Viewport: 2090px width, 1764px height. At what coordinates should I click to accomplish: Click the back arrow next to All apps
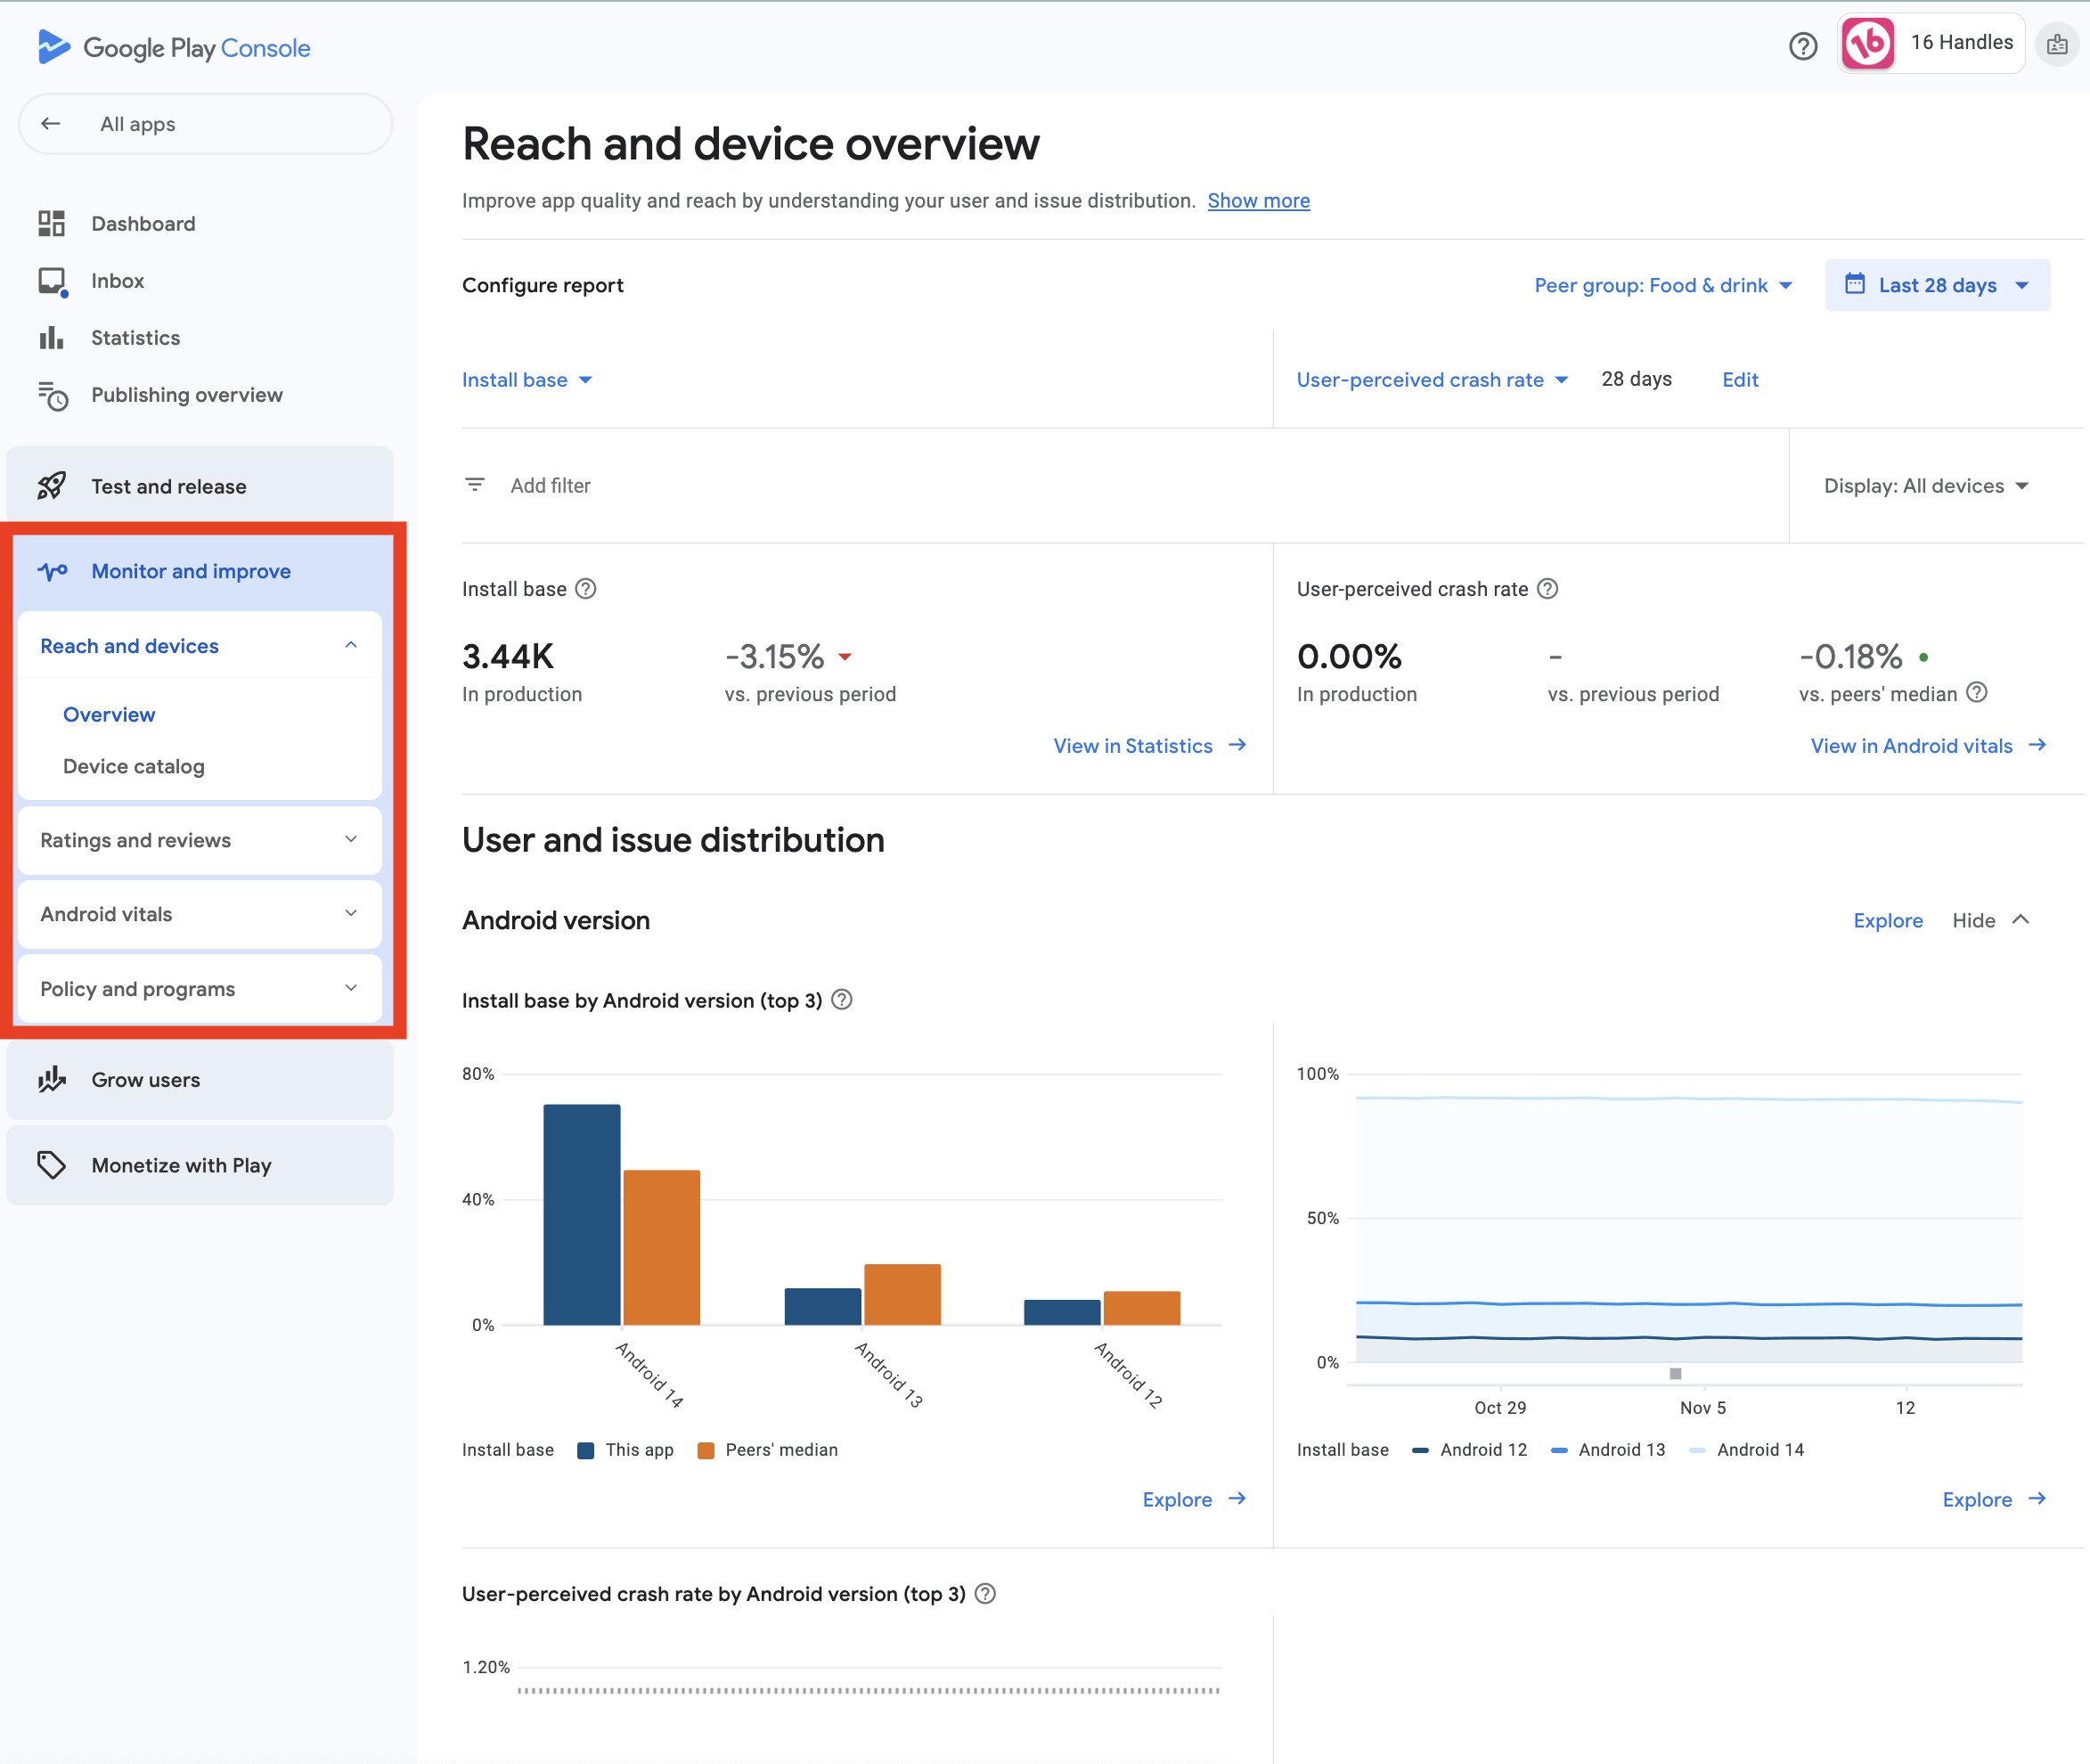point(51,124)
